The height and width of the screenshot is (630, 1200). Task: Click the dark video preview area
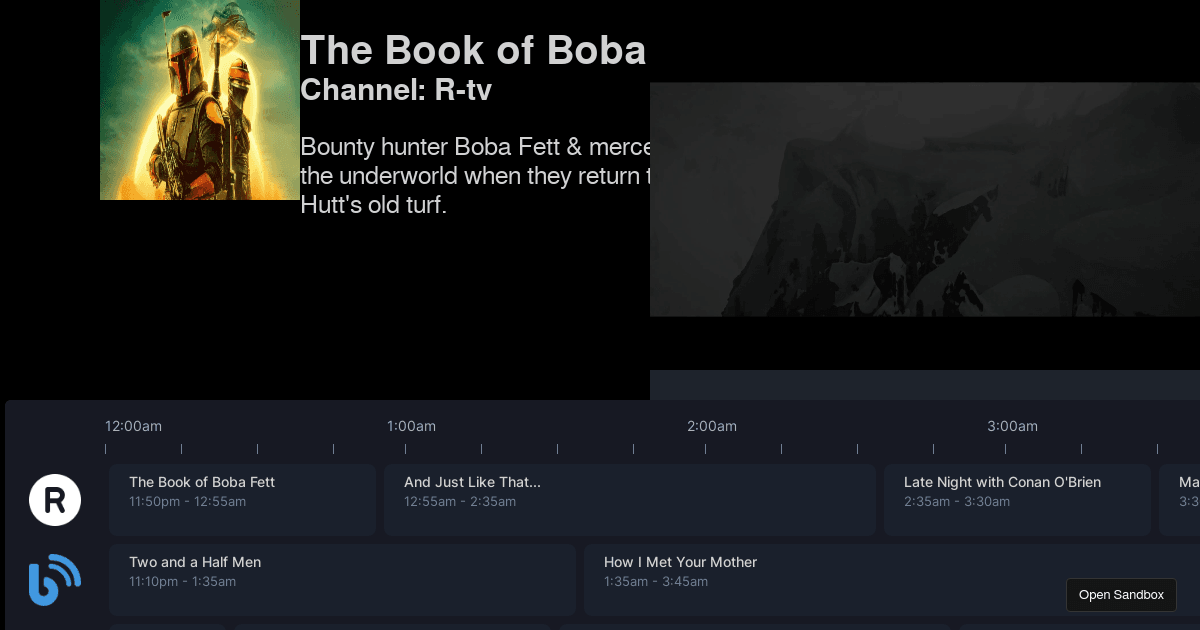924,200
